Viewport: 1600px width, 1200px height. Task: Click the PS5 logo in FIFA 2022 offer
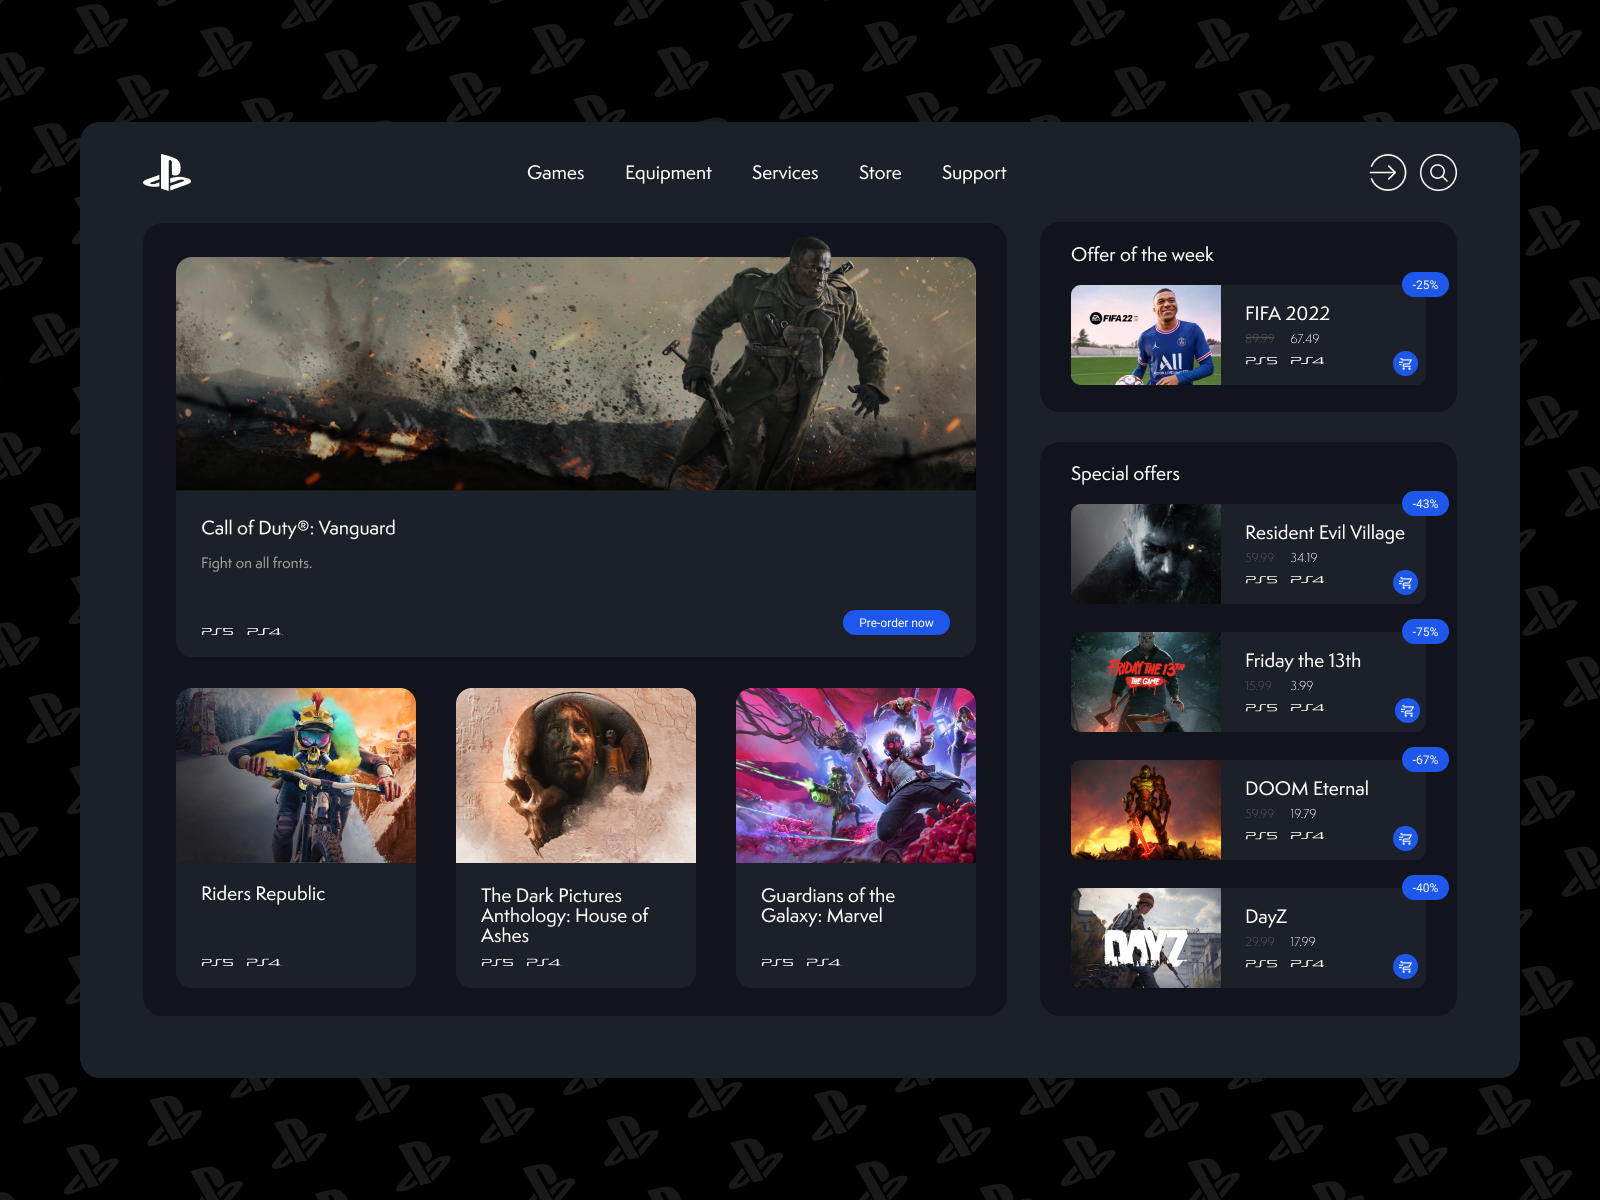click(1261, 360)
